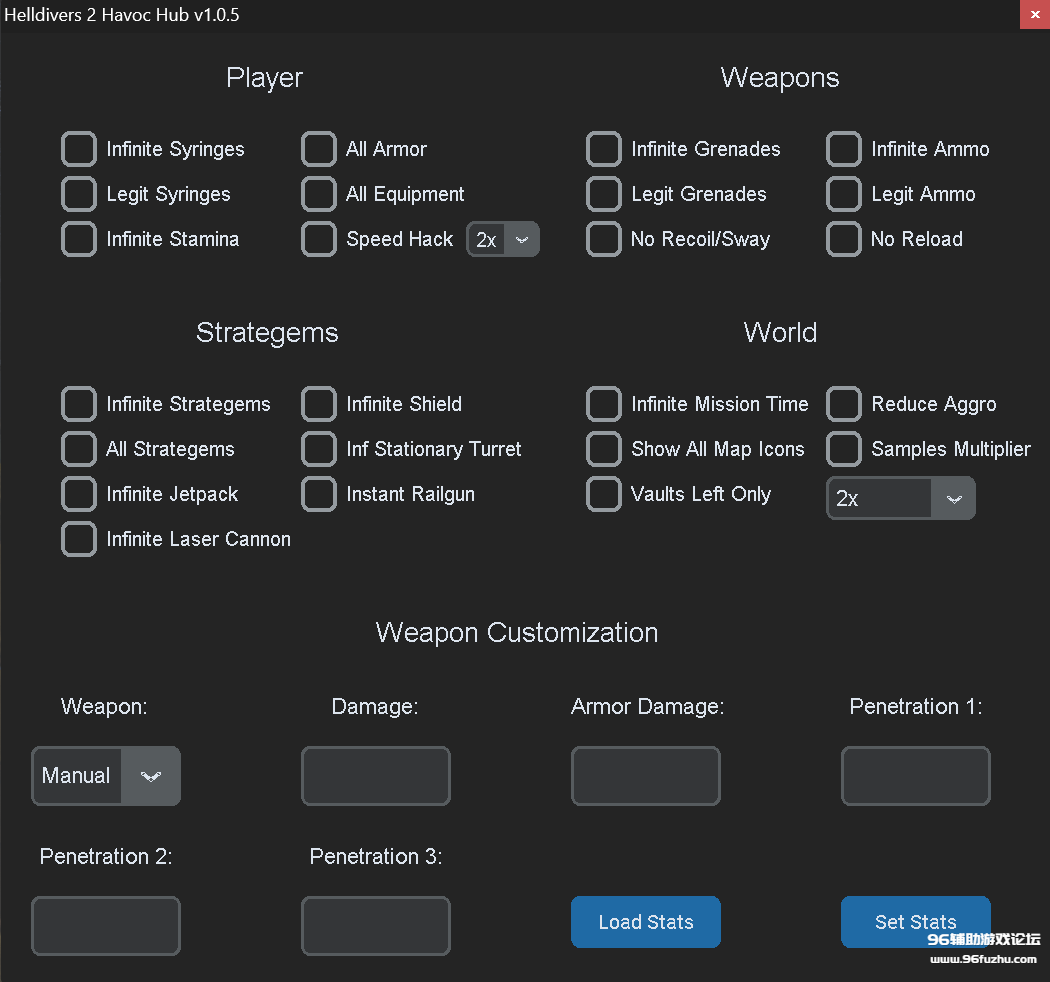This screenshot has height=982, width=1050.
Task: Turn on Infinite Laser Cannon
Action: tap(79, 538)
